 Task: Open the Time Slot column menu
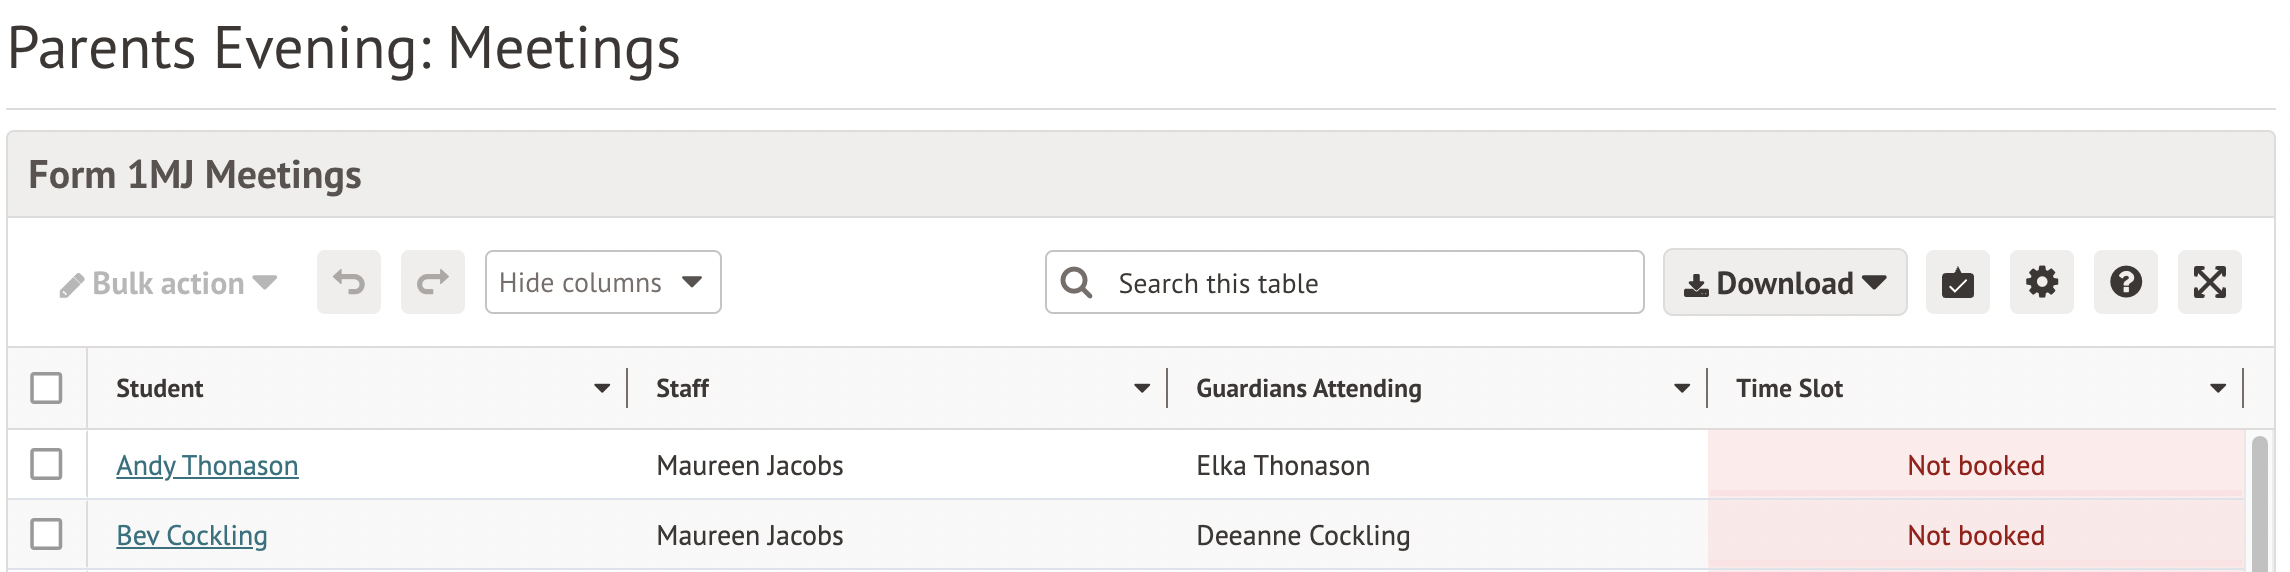[x=2218, y=388]
